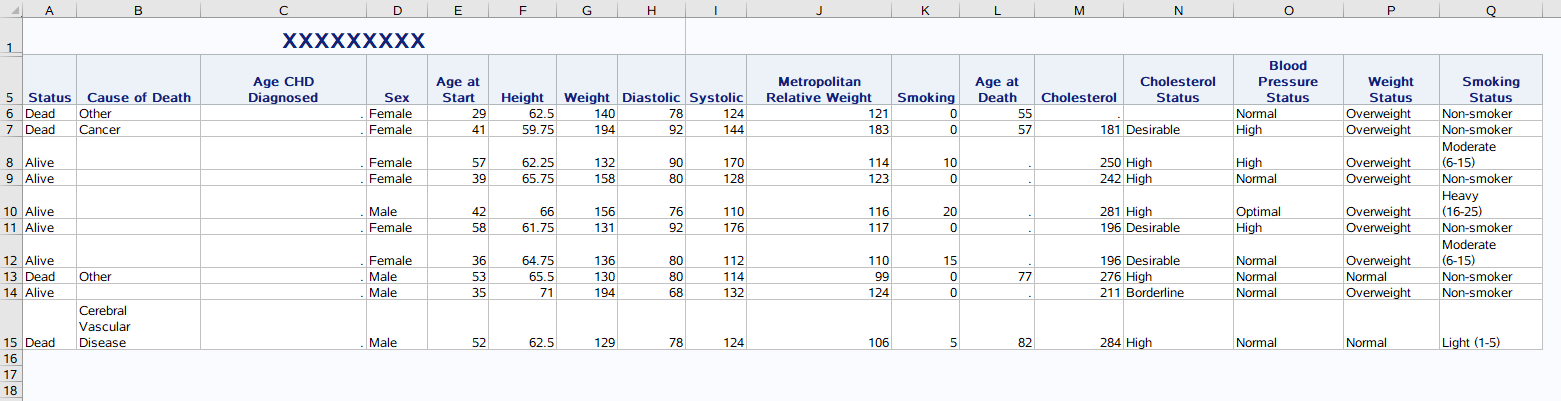Select the Age CHD Diagnosed header cell
The height and width of the screenshot is (401, 1561).
[x=283, y=89]
